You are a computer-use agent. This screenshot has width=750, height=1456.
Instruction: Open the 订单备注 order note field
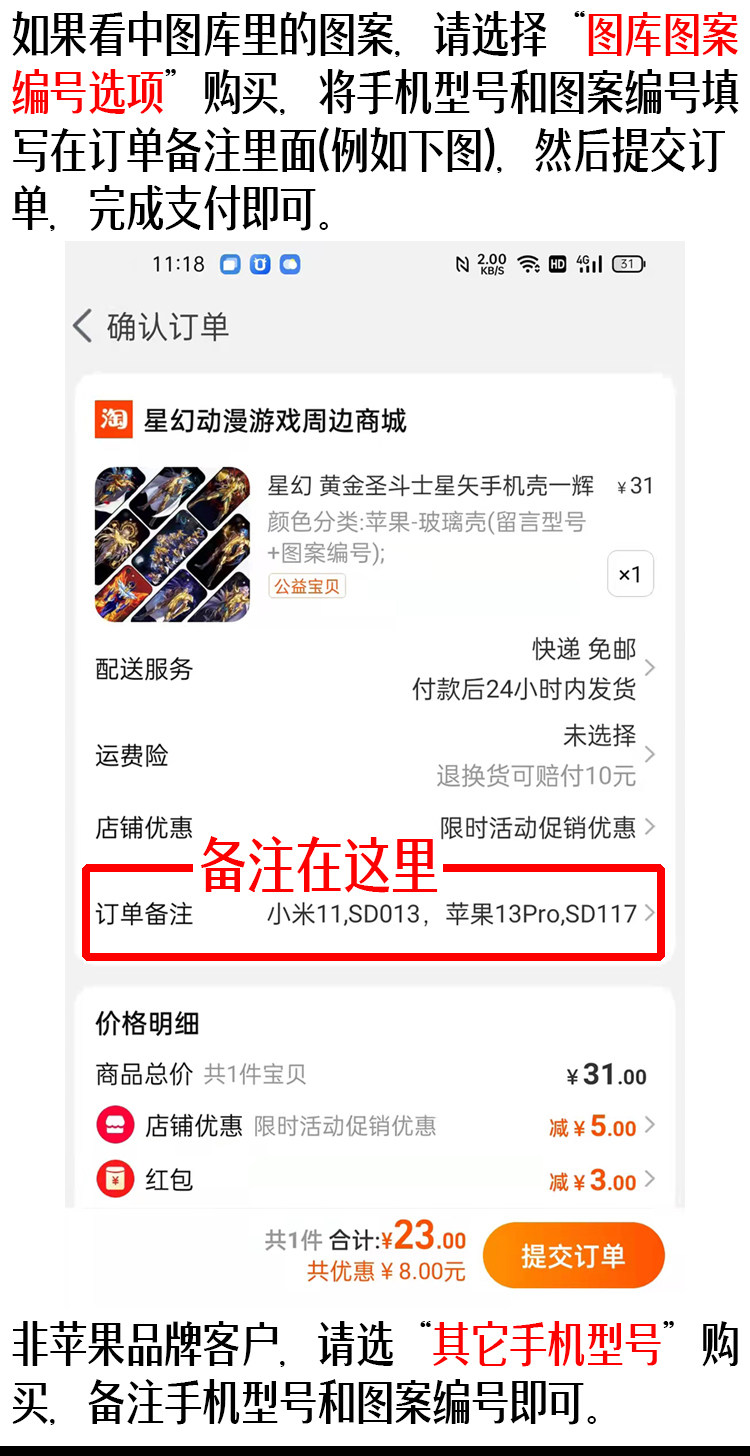point(374,913)
